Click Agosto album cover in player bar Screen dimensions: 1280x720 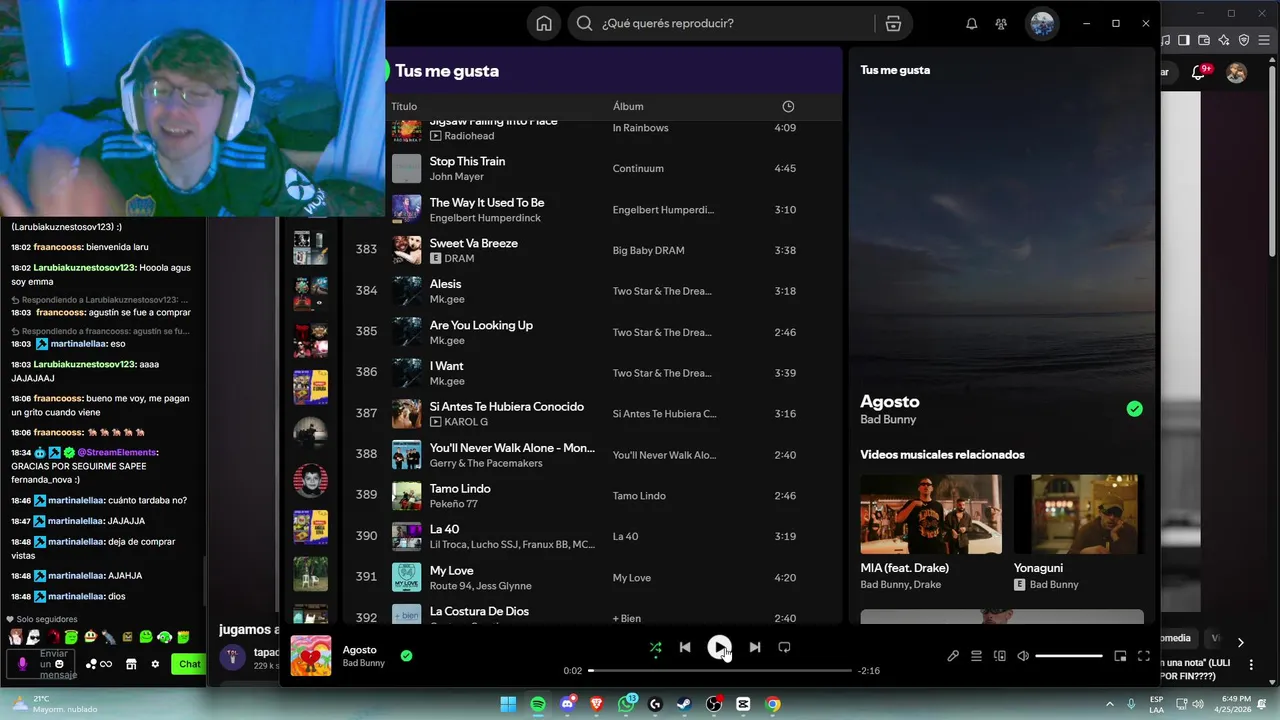coord(311,656)
